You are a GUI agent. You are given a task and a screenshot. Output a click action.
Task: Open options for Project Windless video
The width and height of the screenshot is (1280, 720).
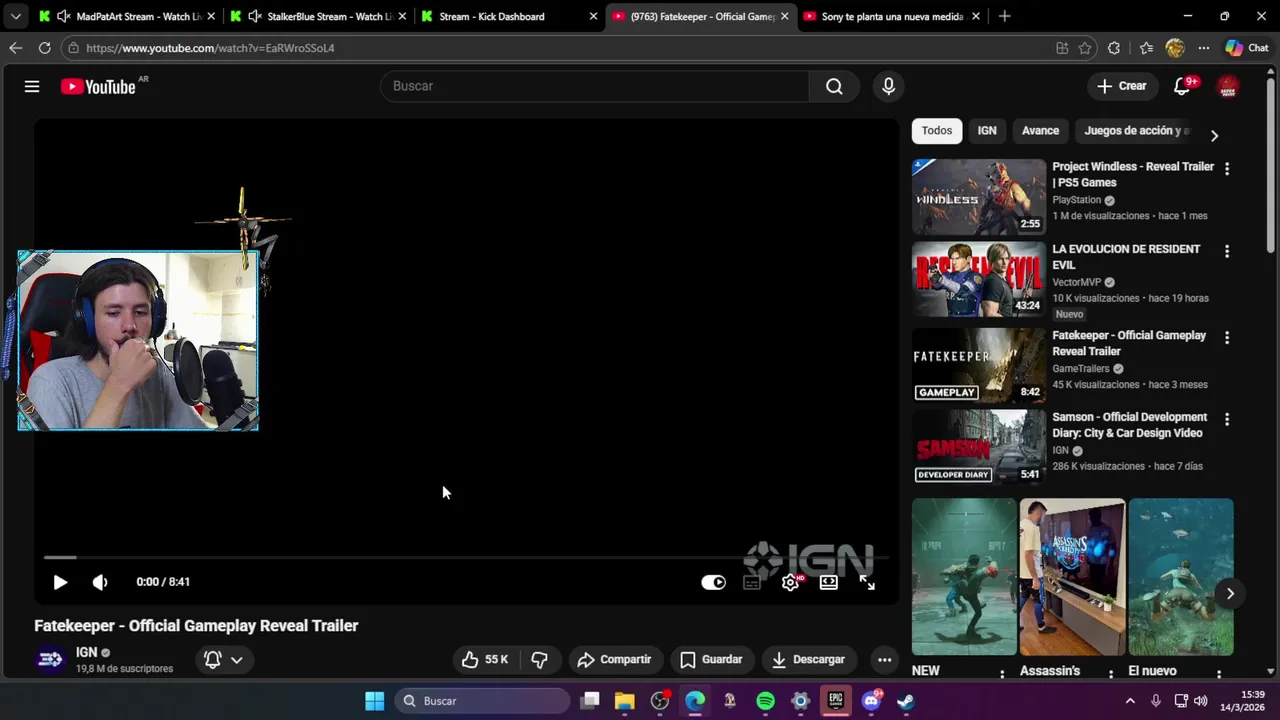[1227, 169]
